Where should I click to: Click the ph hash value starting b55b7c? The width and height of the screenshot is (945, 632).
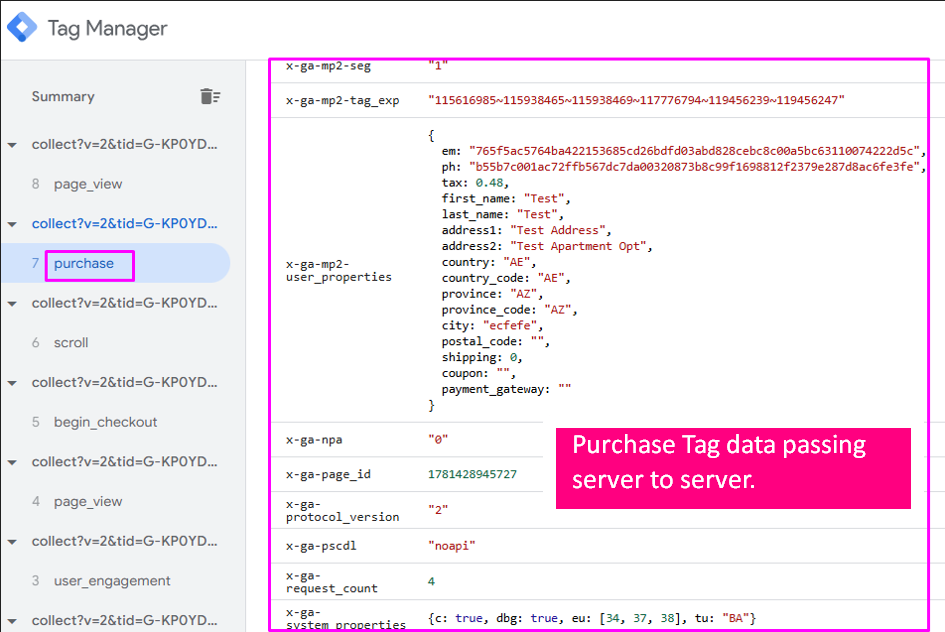tap(694, 166)
